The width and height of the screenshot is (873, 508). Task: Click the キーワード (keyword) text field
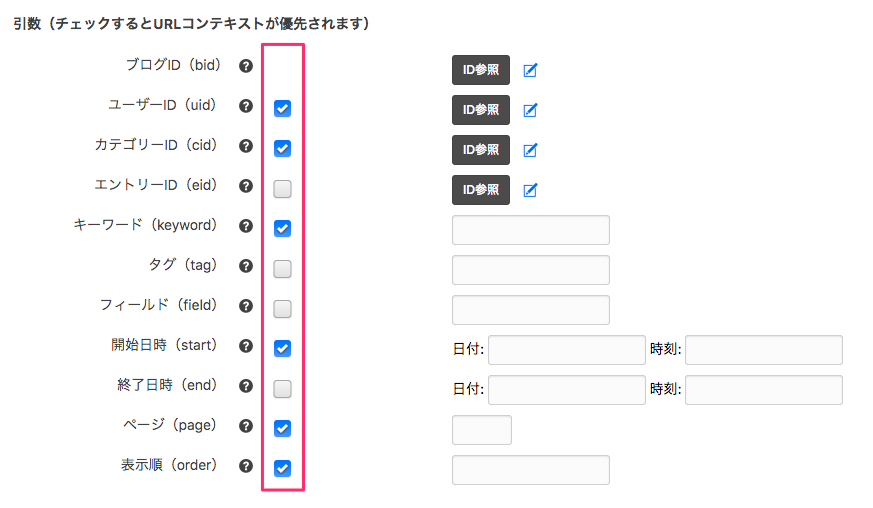(x=530, y=230)
